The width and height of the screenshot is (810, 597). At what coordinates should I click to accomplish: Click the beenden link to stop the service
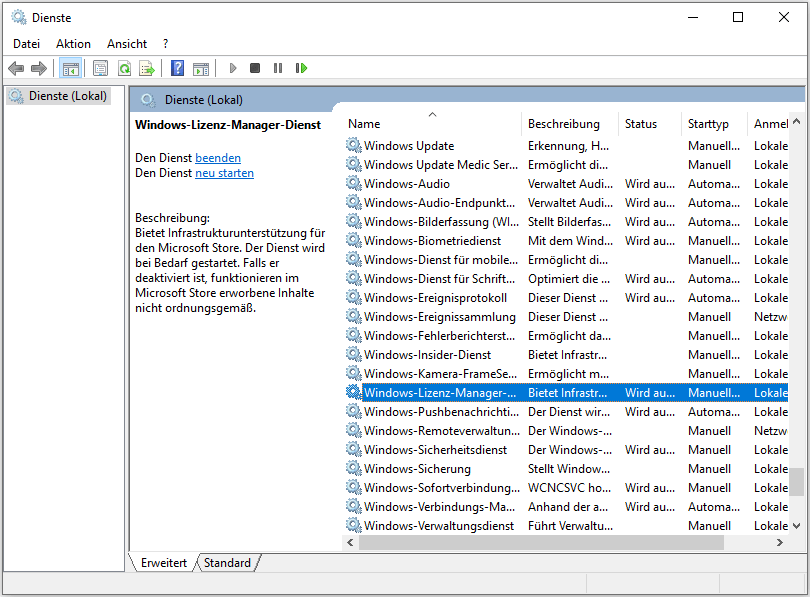(218, 157)
